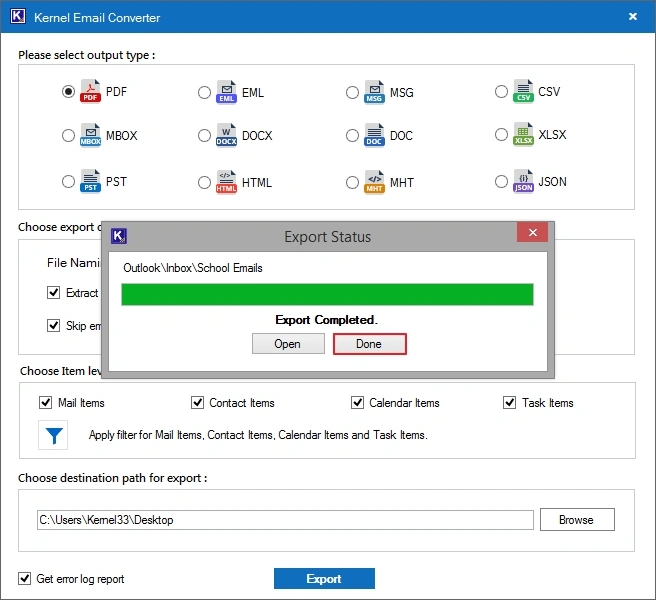656x600 pixels.
Task: Click the Open button in Export Status
Action: [x=288, y=344]
